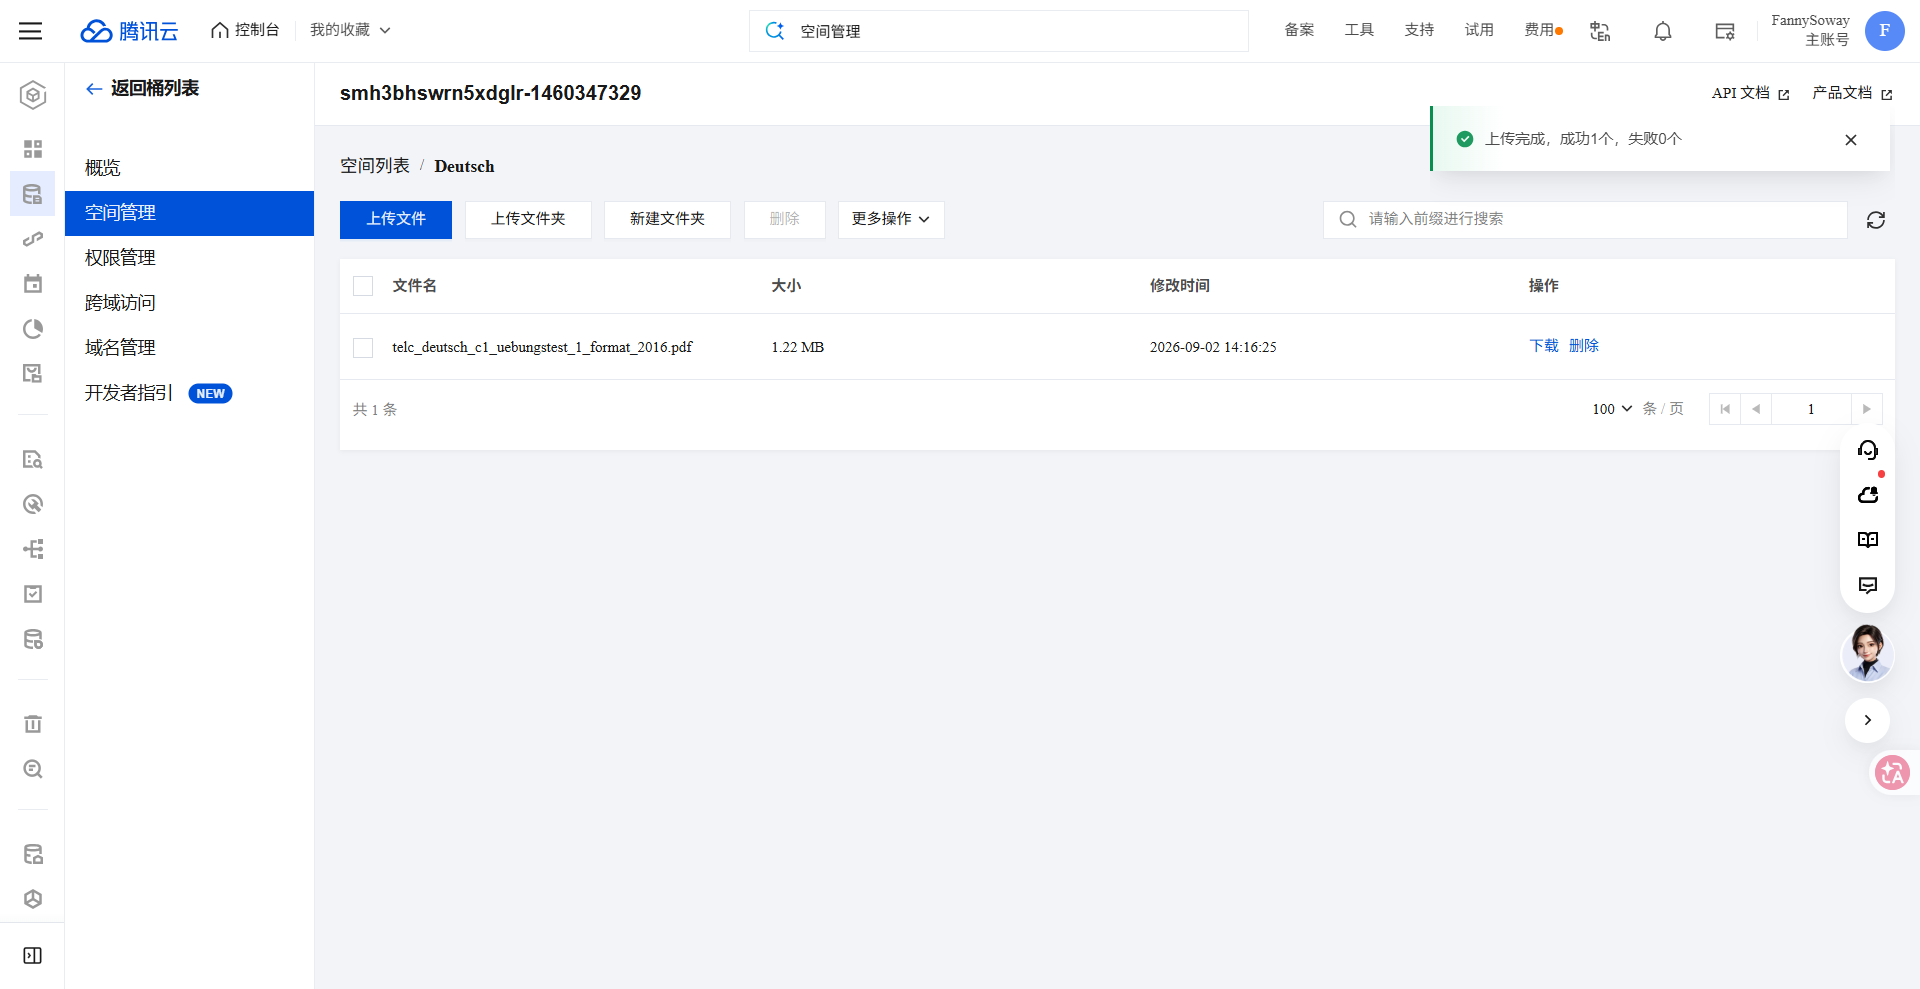The width and height of the screenshot is (1920, 989).
Task: Click the documentation book icon
Action: [x=1867, y=540]
